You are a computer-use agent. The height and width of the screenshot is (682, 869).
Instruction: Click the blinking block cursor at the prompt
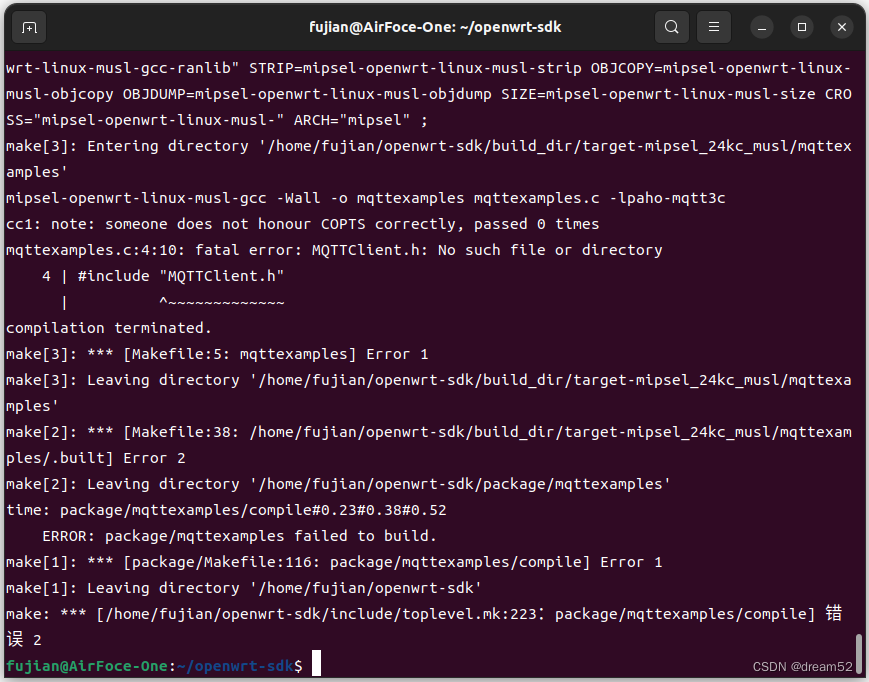(316, 662)
